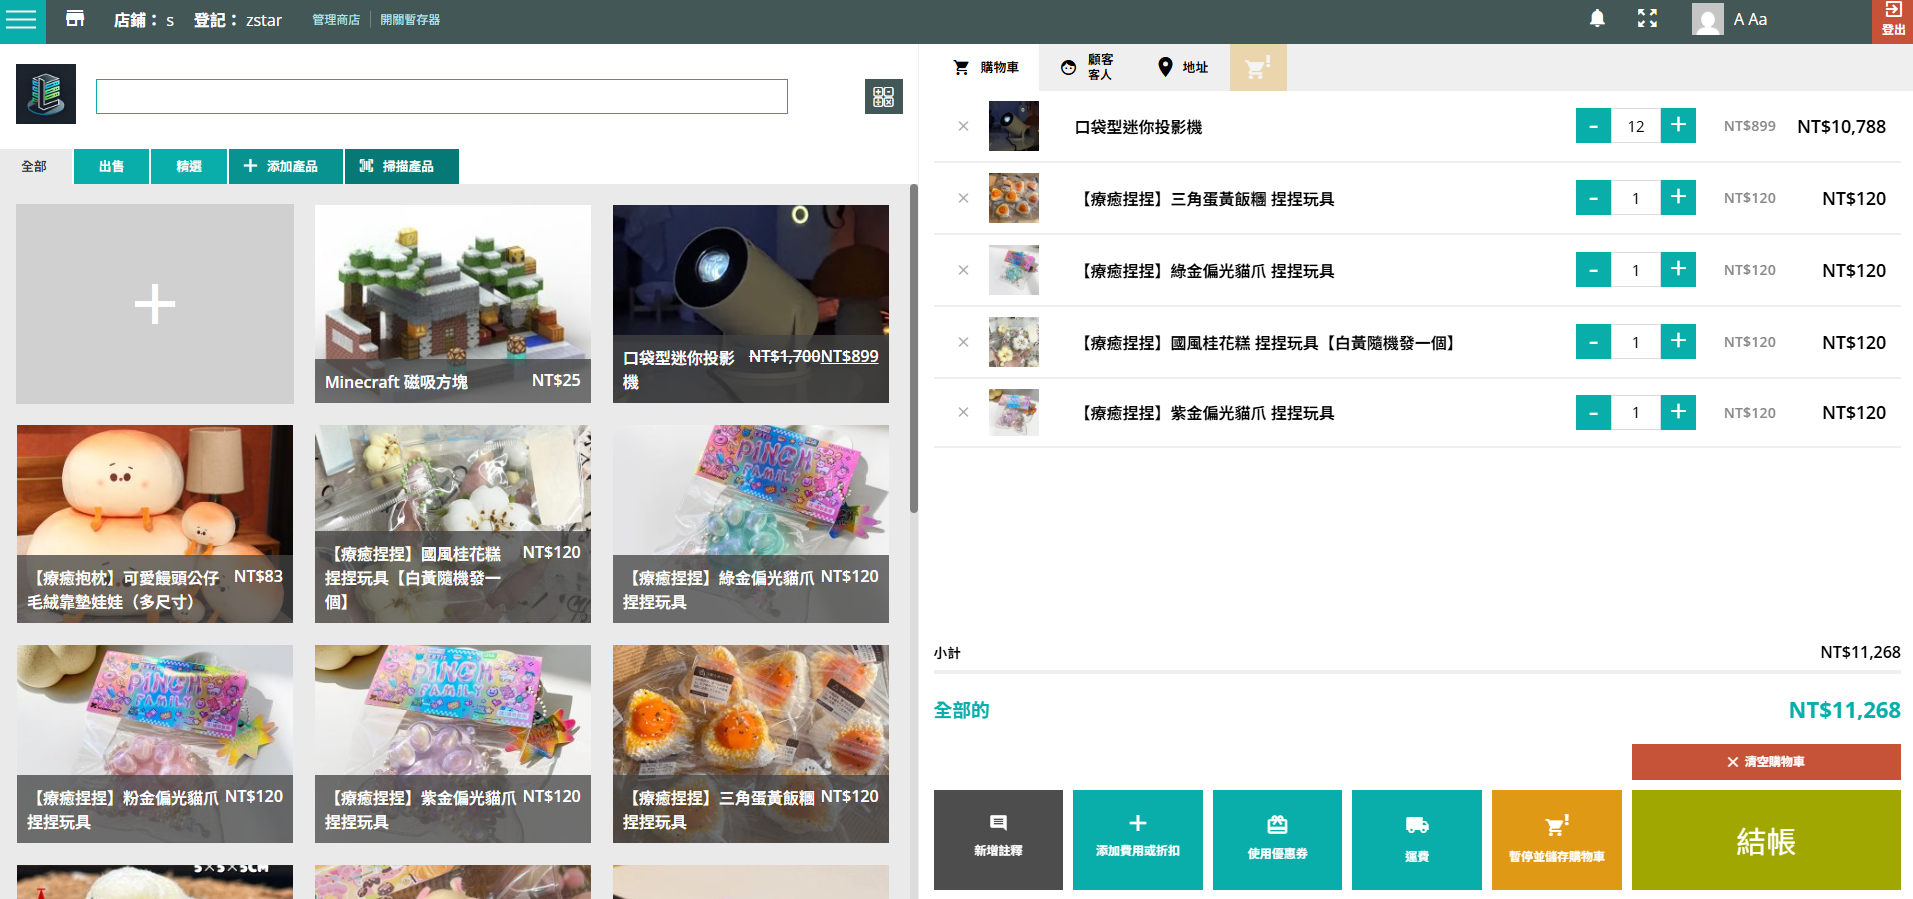1913x899 pixels.
Task: Click cart thumbnail of 口袋型迷你投影機
Action: 1014,126
